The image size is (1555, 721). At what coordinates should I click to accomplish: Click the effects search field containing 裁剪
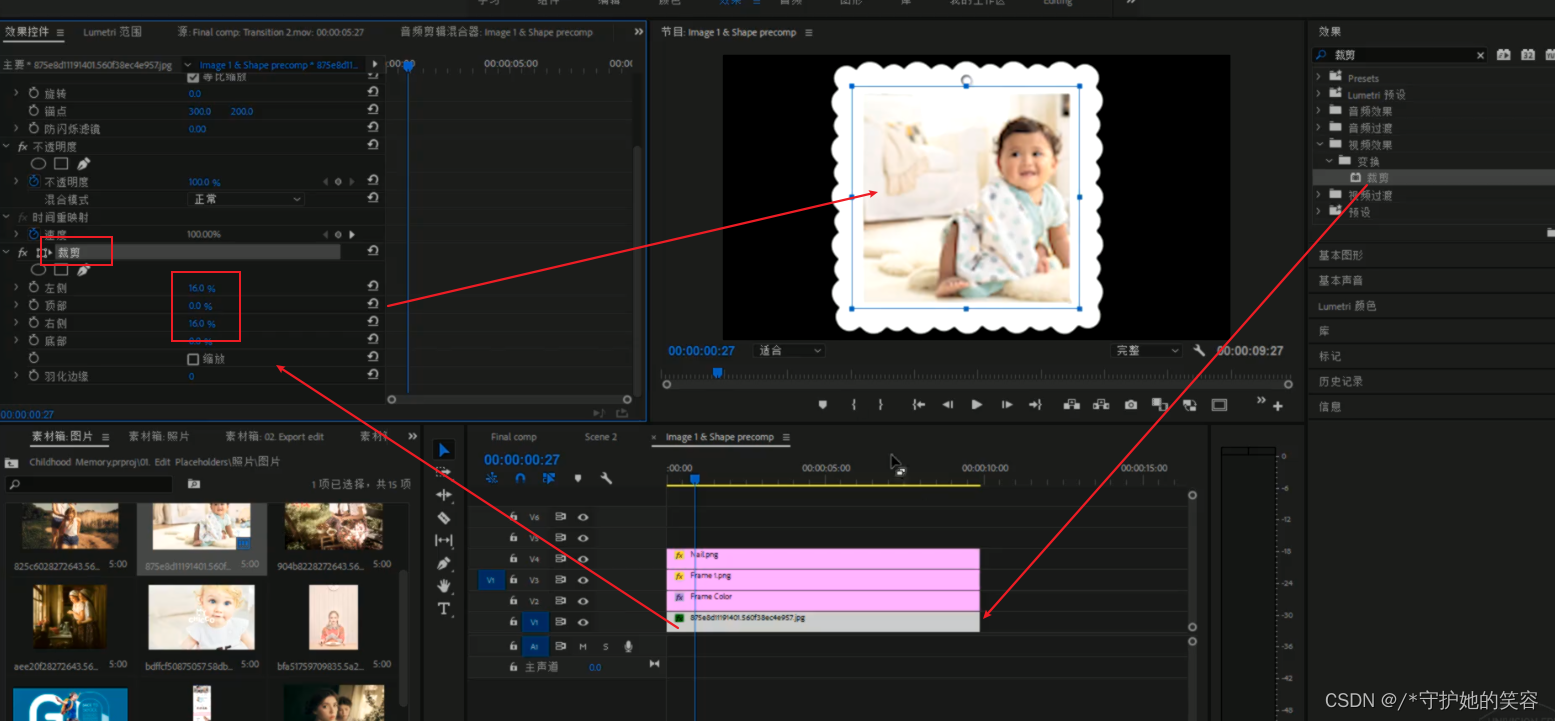coord(1399,55)
